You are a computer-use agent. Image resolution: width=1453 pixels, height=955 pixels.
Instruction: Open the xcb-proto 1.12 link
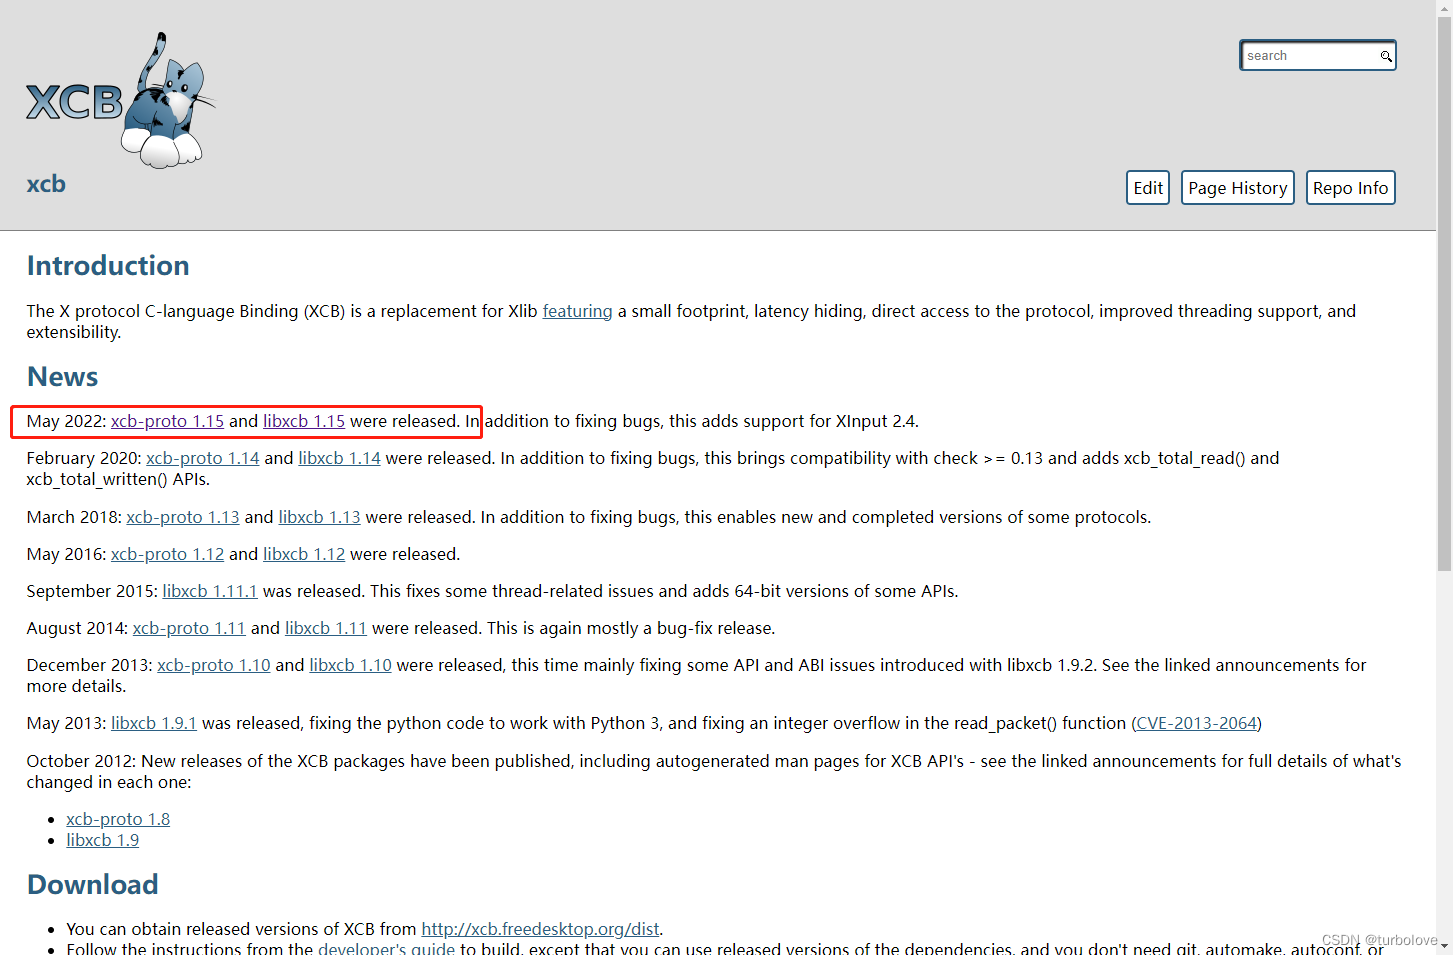(x=167, y=554)
